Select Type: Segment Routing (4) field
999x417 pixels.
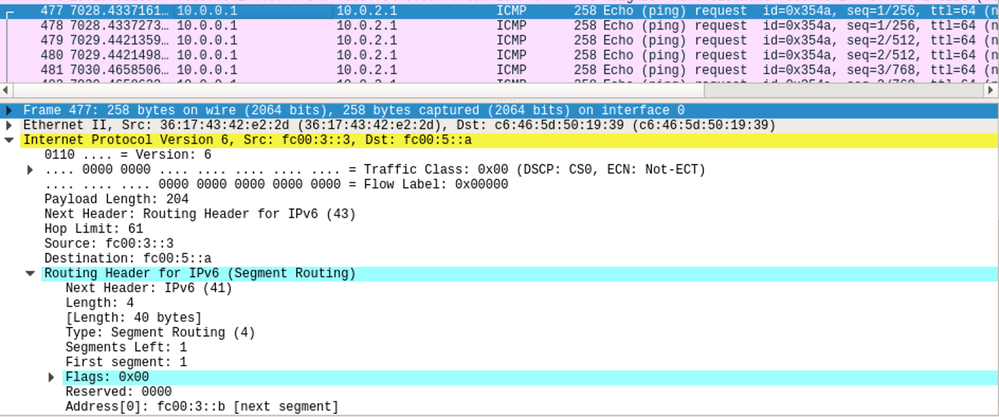tap(161, 332)
